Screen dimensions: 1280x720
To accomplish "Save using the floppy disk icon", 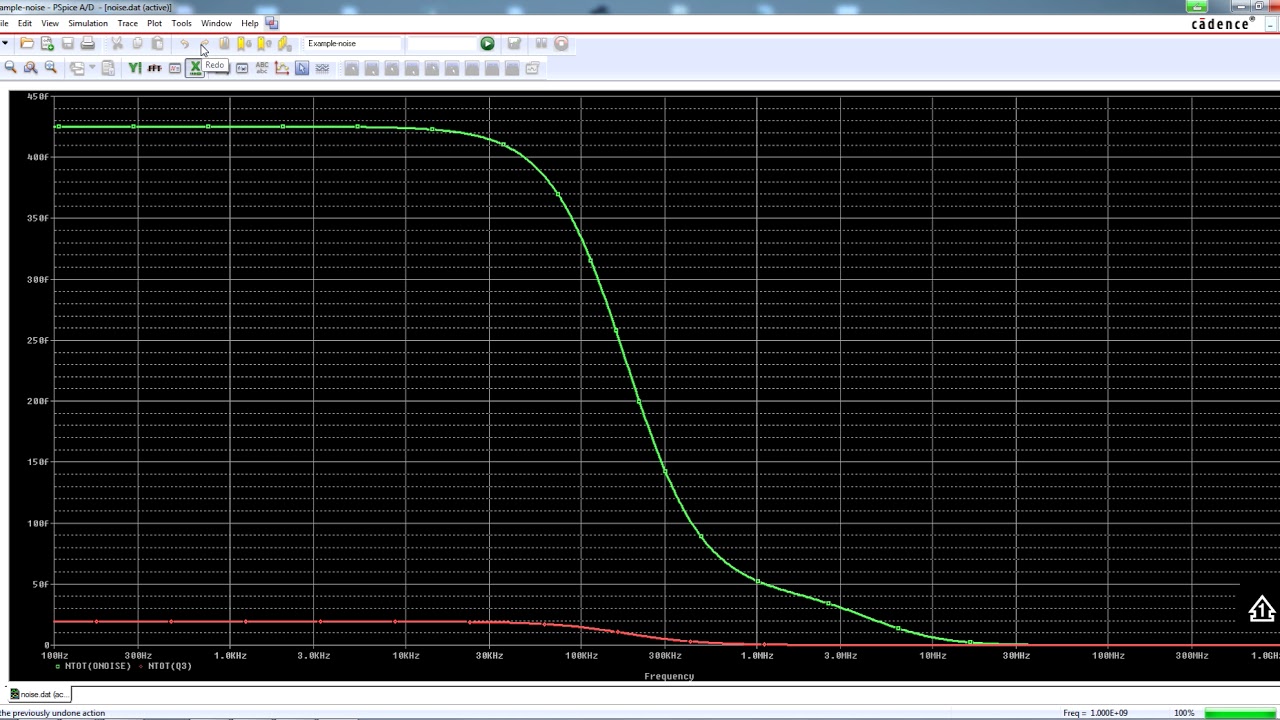I will coord(67,43).
